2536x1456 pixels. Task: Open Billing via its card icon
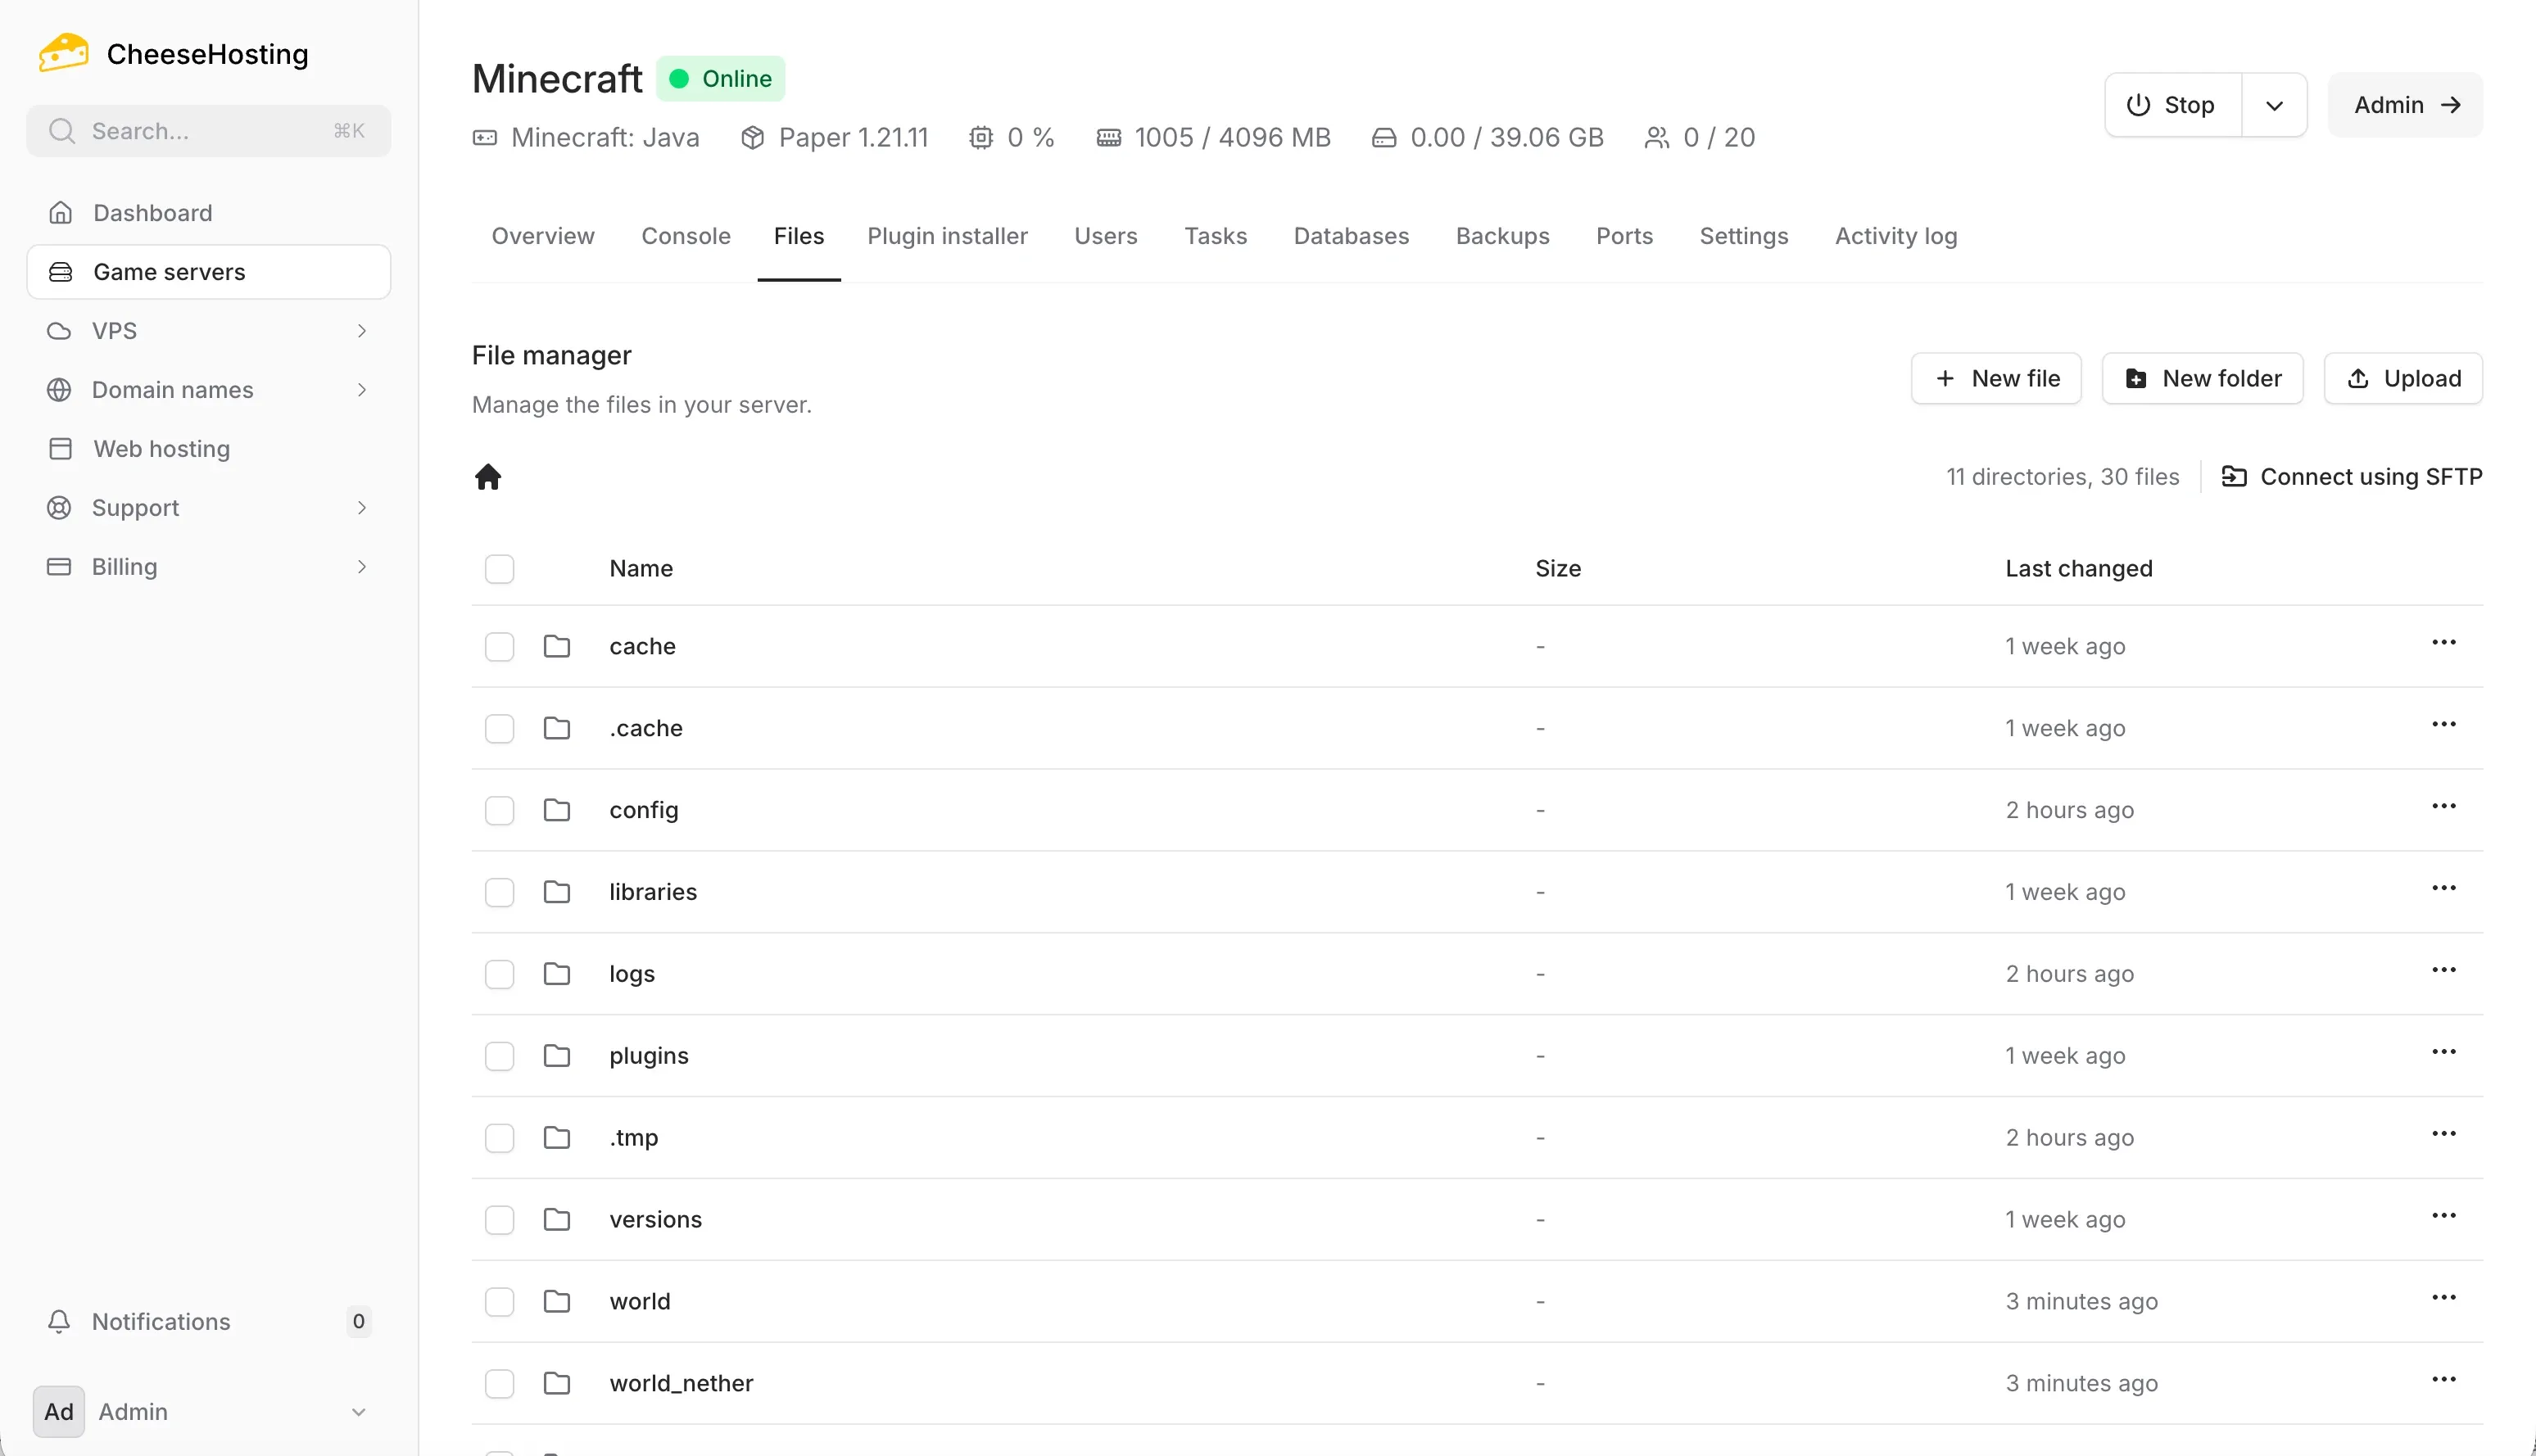point(58,566)
